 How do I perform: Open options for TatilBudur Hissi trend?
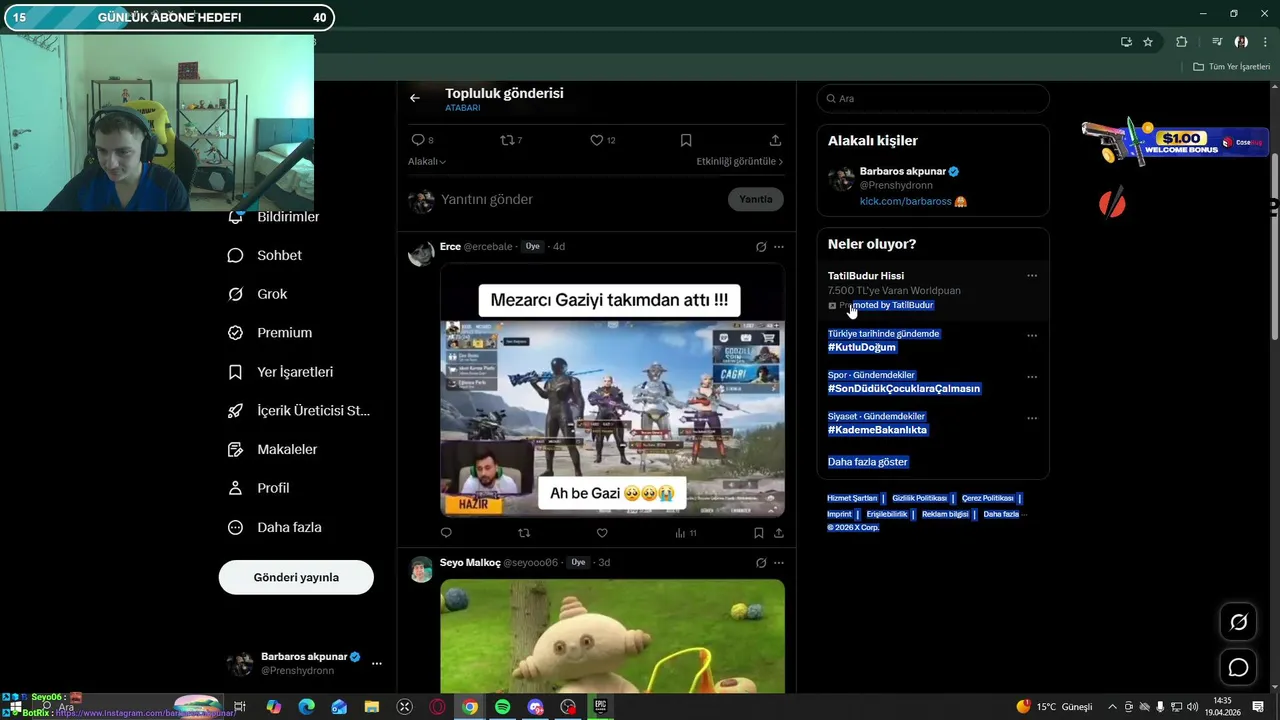pos(1032,276)
